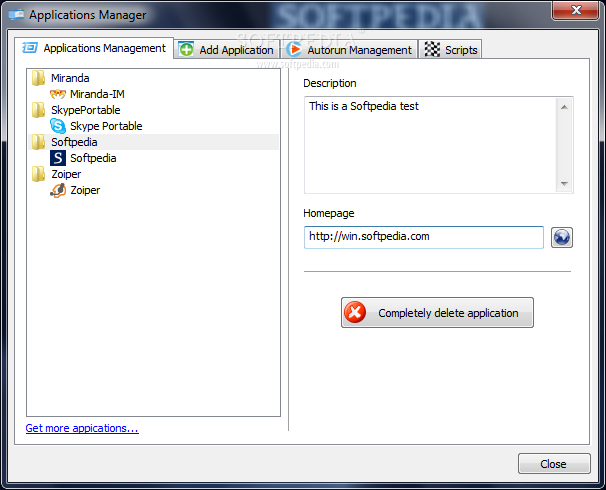Open homepage with the globe icon button

pos(562,237)
